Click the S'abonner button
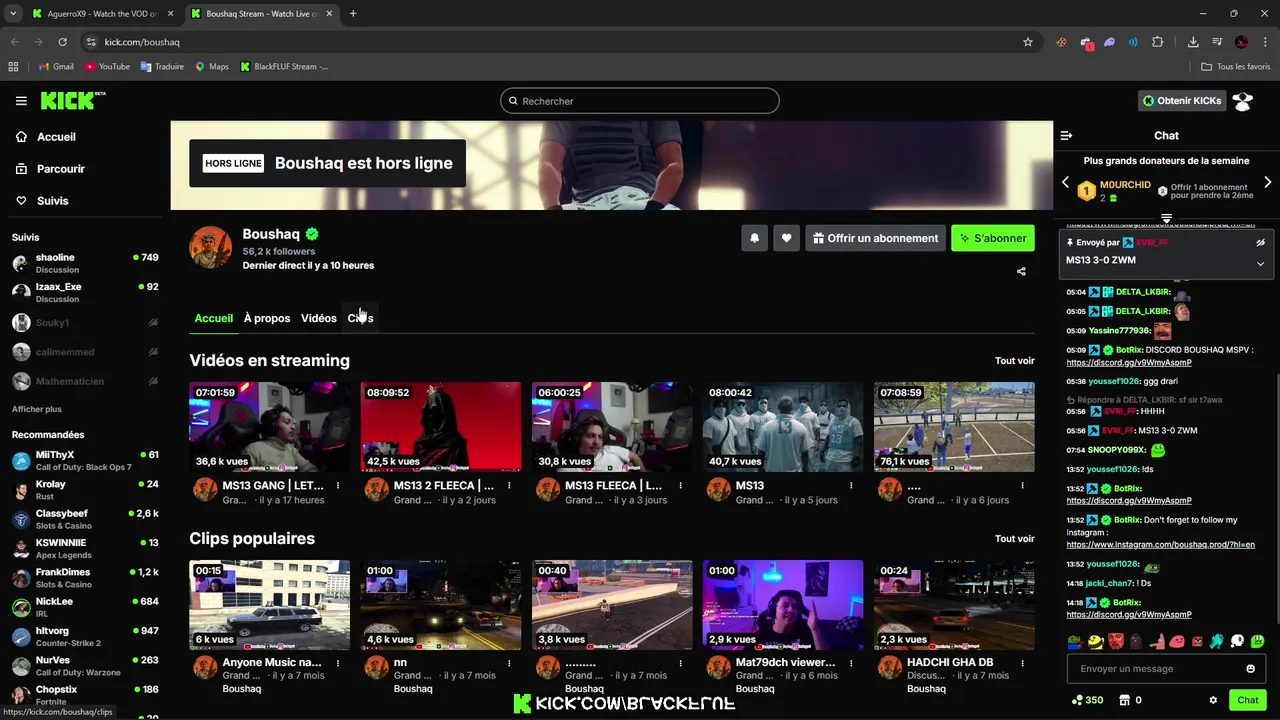 pos(993,238)
